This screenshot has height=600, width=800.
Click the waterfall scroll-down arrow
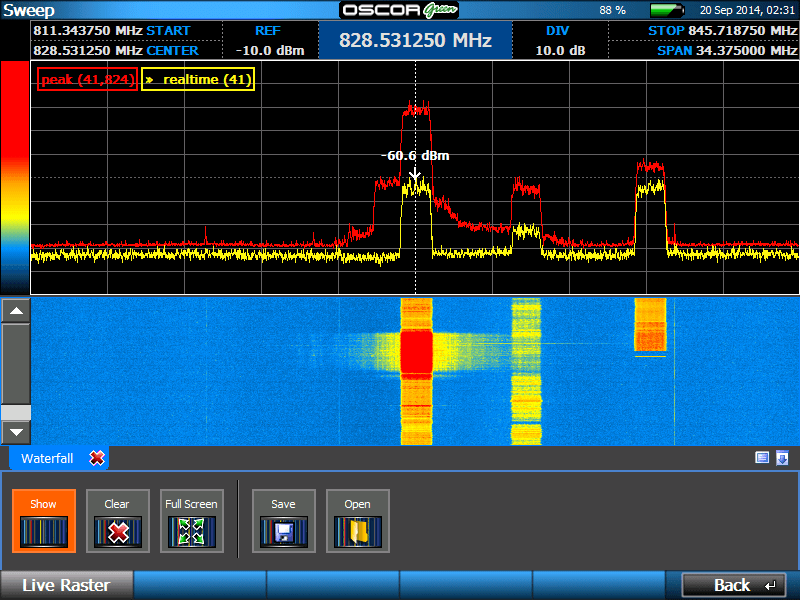pyautogui.click(x=15, y=431)
